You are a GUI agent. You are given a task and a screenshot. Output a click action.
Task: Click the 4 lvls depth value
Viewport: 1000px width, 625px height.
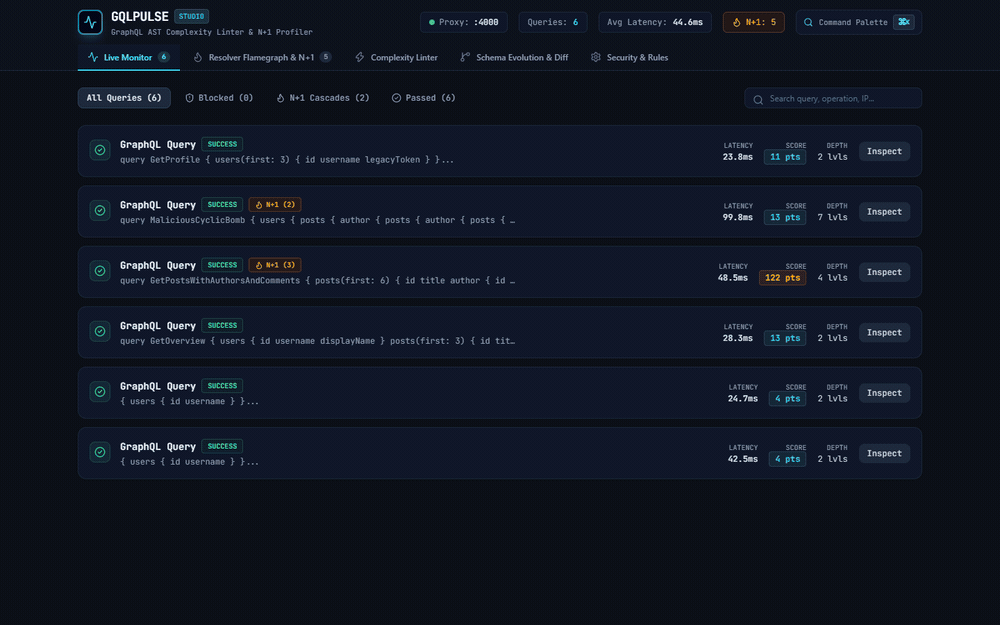[x=832, y=278]
